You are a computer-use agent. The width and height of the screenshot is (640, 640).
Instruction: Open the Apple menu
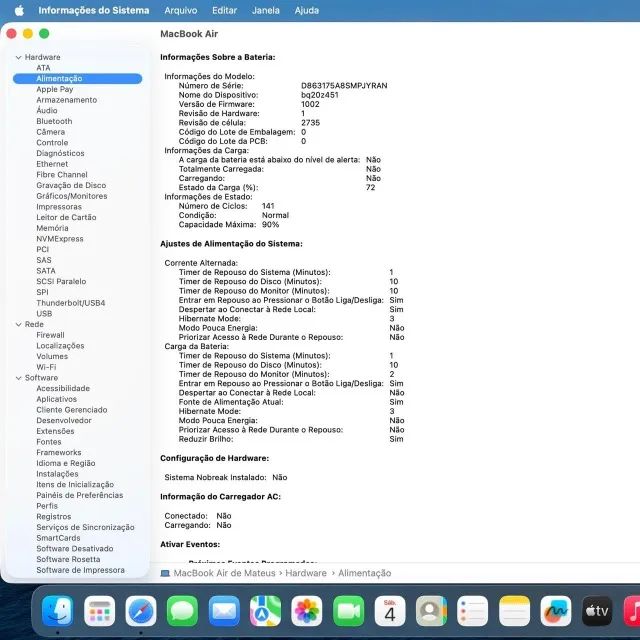[x=19, y=10]
